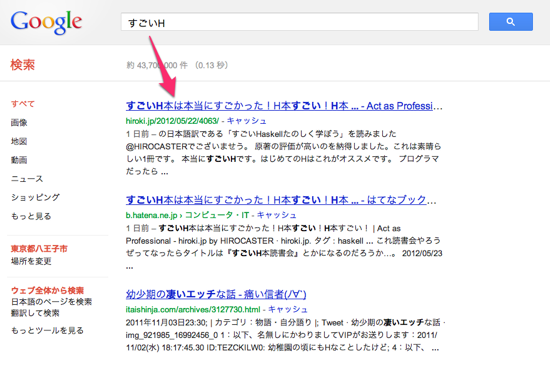Select 日本語のページを検索 option
This screenshot has height=365, width=550.
click(x=52, y=302)
